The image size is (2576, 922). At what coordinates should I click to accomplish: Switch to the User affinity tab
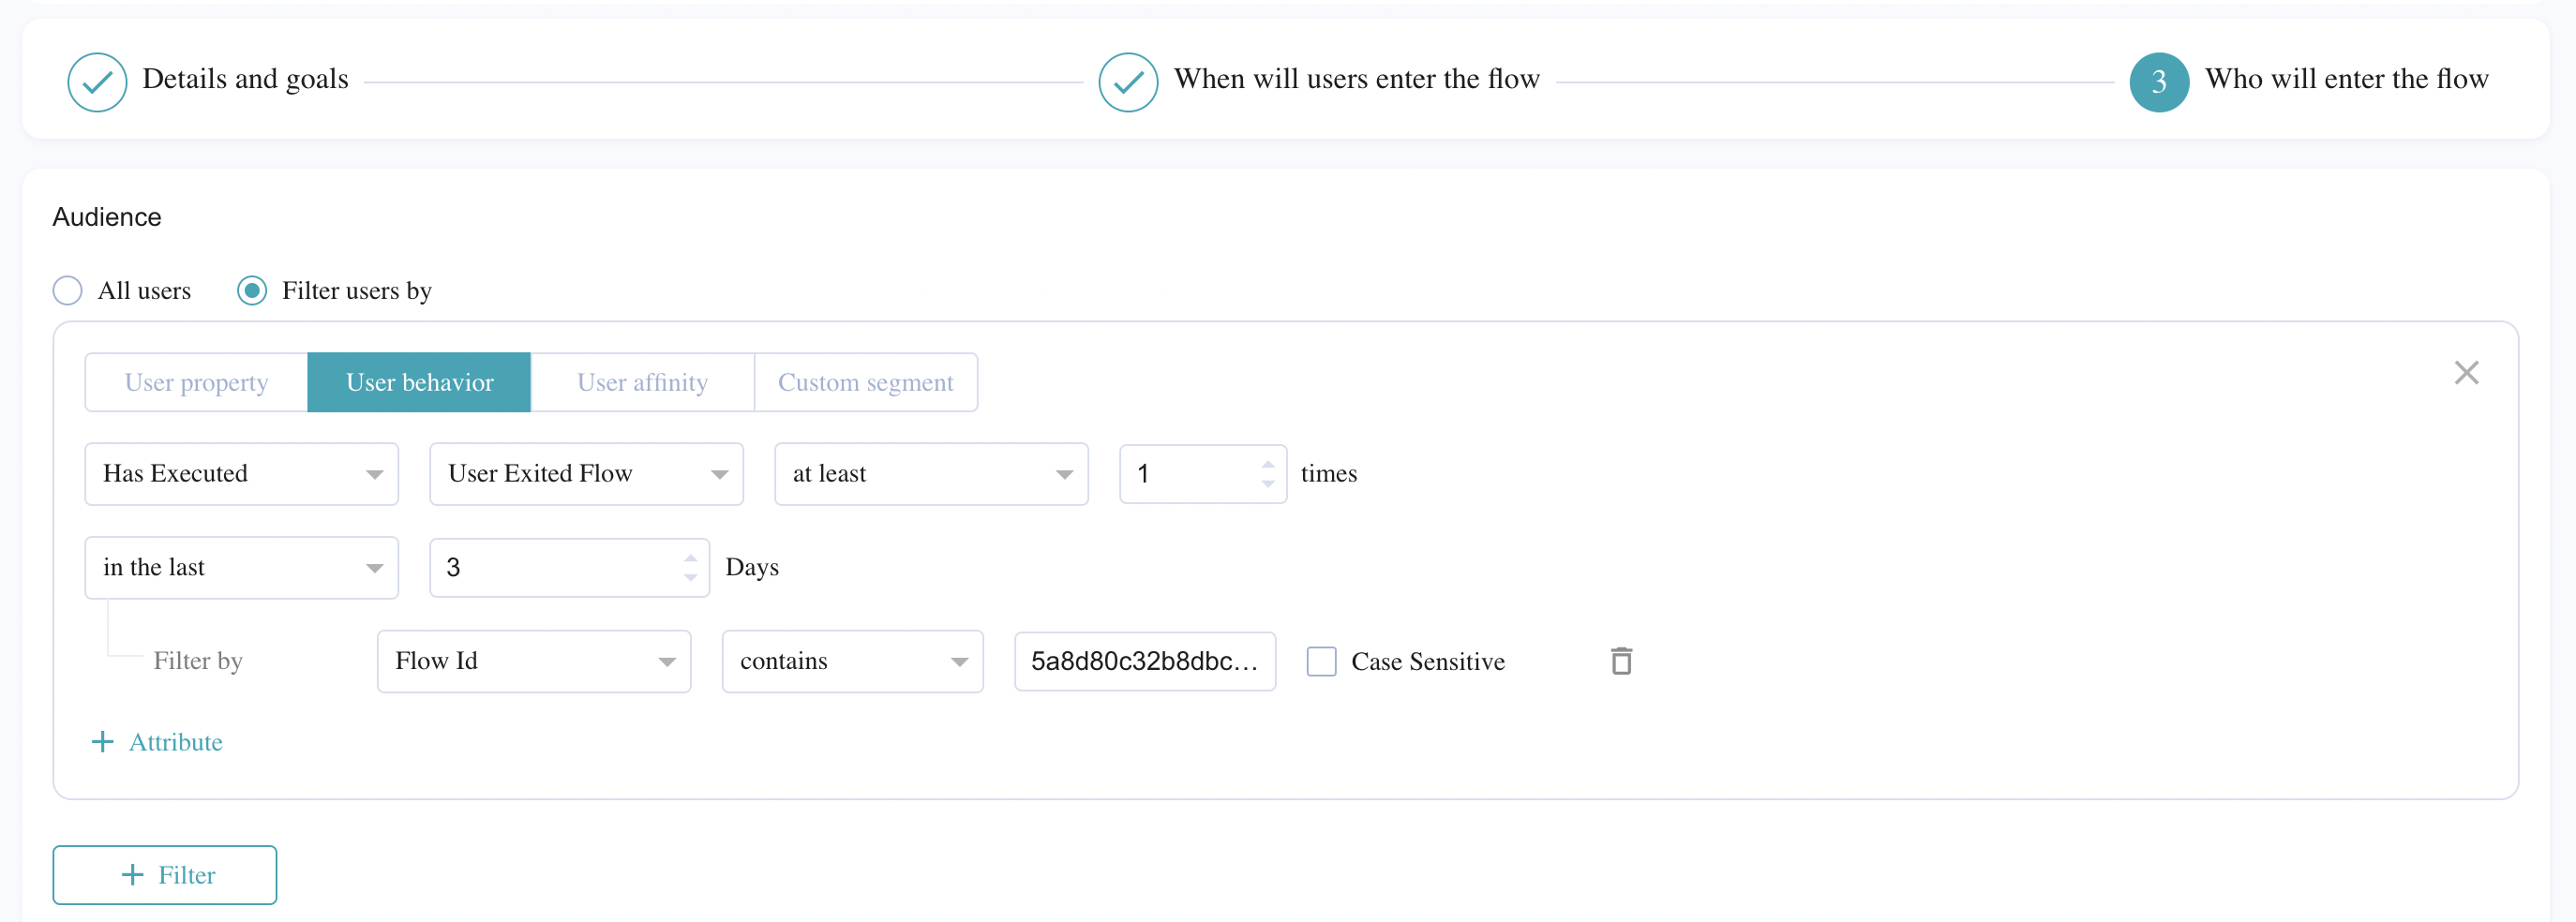click(x=642, y=382)
